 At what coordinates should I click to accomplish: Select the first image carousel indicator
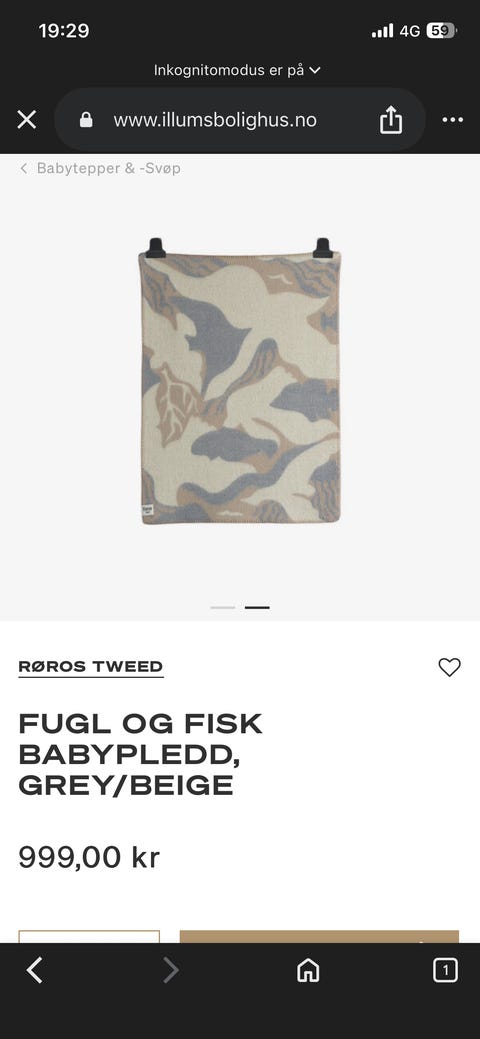point(223,608)
